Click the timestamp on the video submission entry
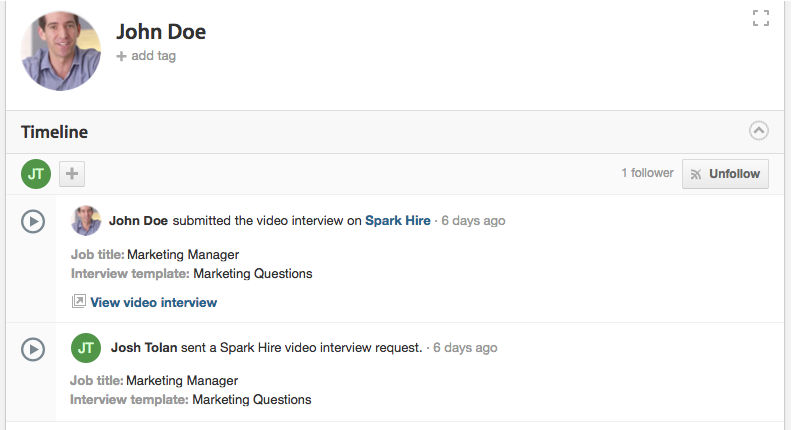This screenshot has width=792, height=430. (473, 221)
